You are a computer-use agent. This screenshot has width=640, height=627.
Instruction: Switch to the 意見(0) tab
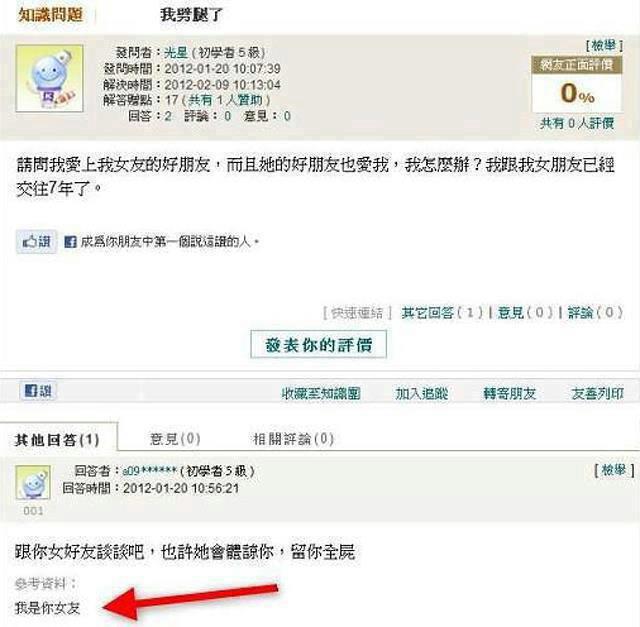175,439
